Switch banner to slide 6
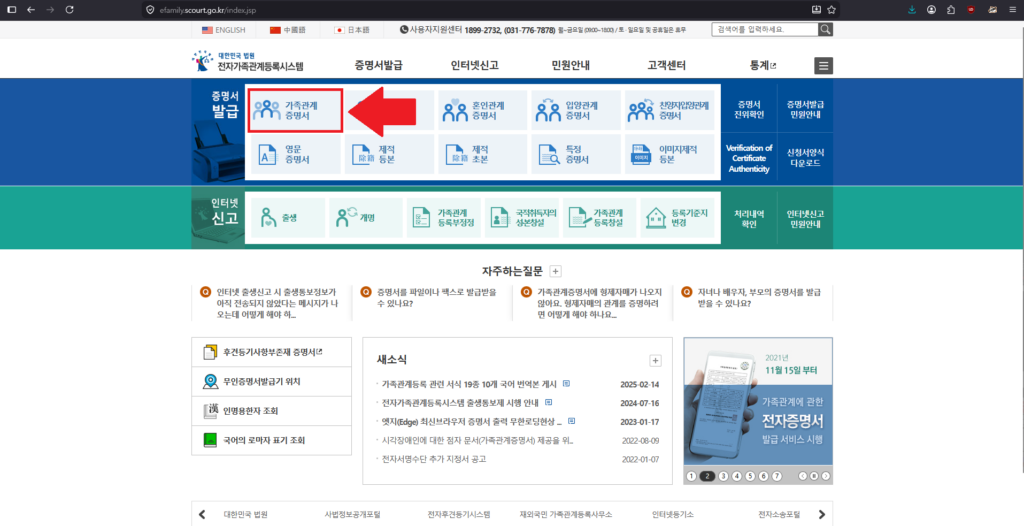The image size is (1024, 526). coord(763,476)
